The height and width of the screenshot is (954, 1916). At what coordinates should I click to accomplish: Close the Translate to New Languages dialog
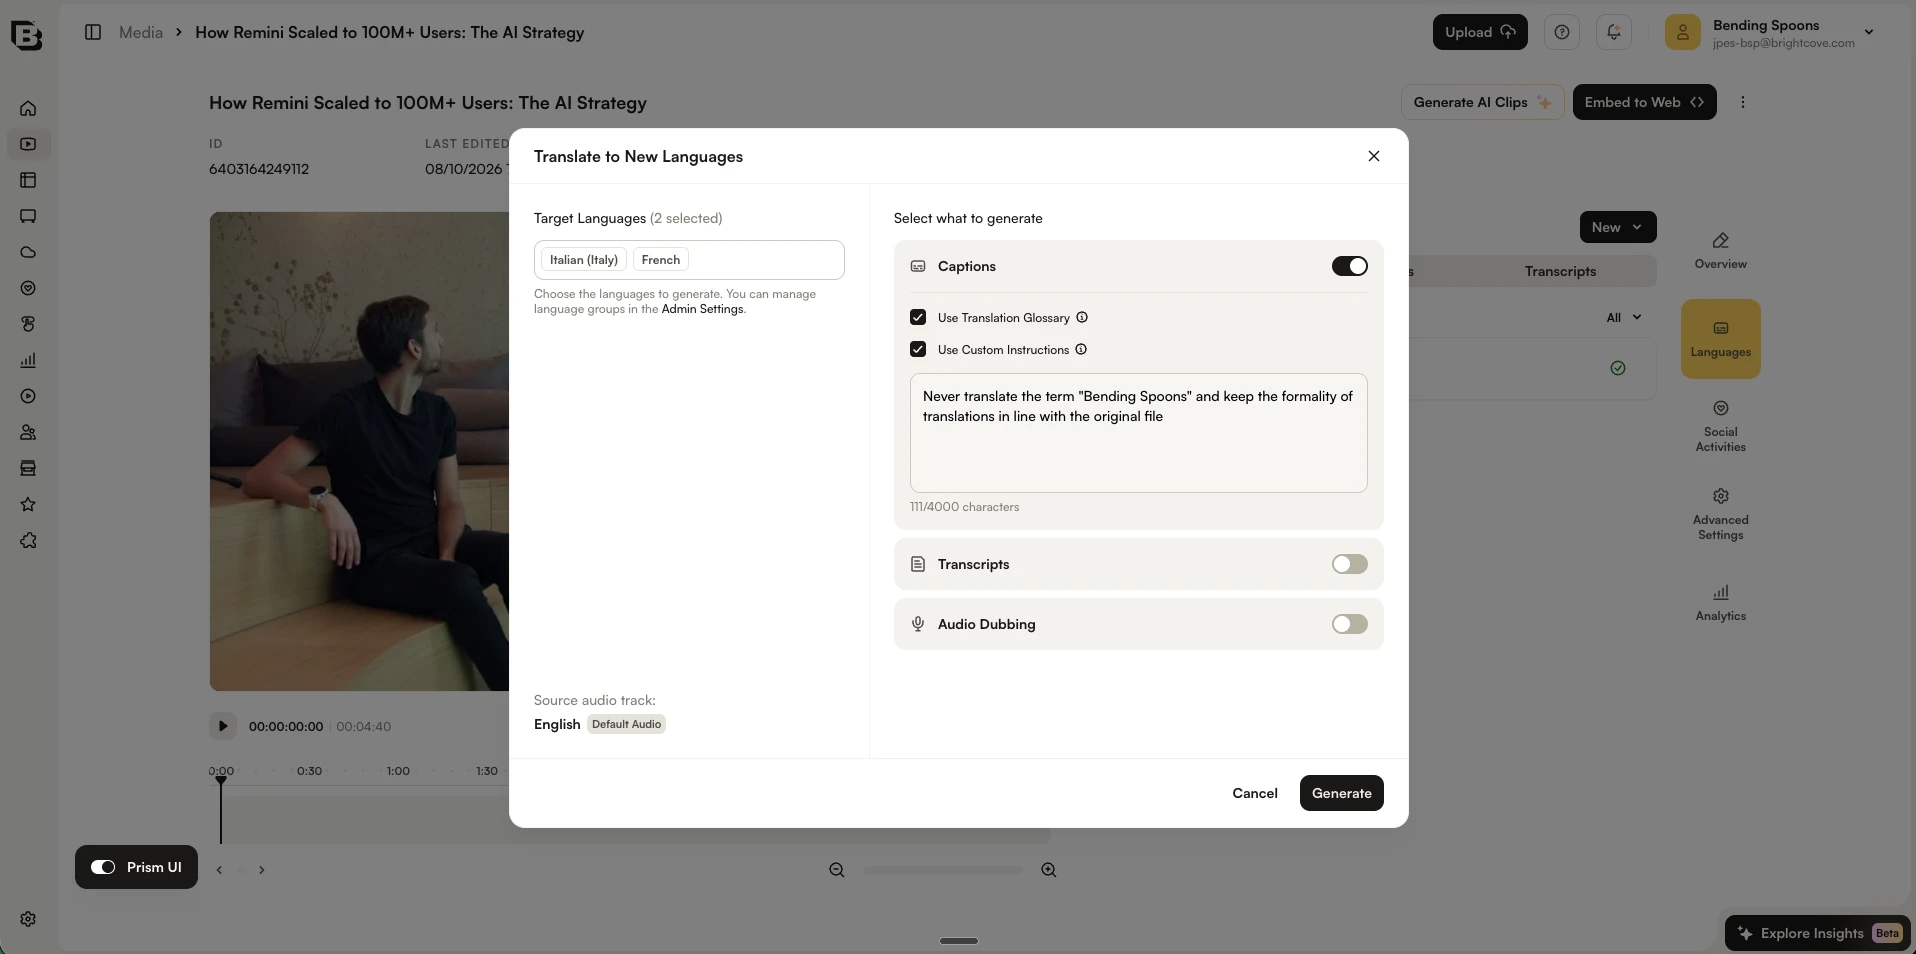click(1374, 156)
